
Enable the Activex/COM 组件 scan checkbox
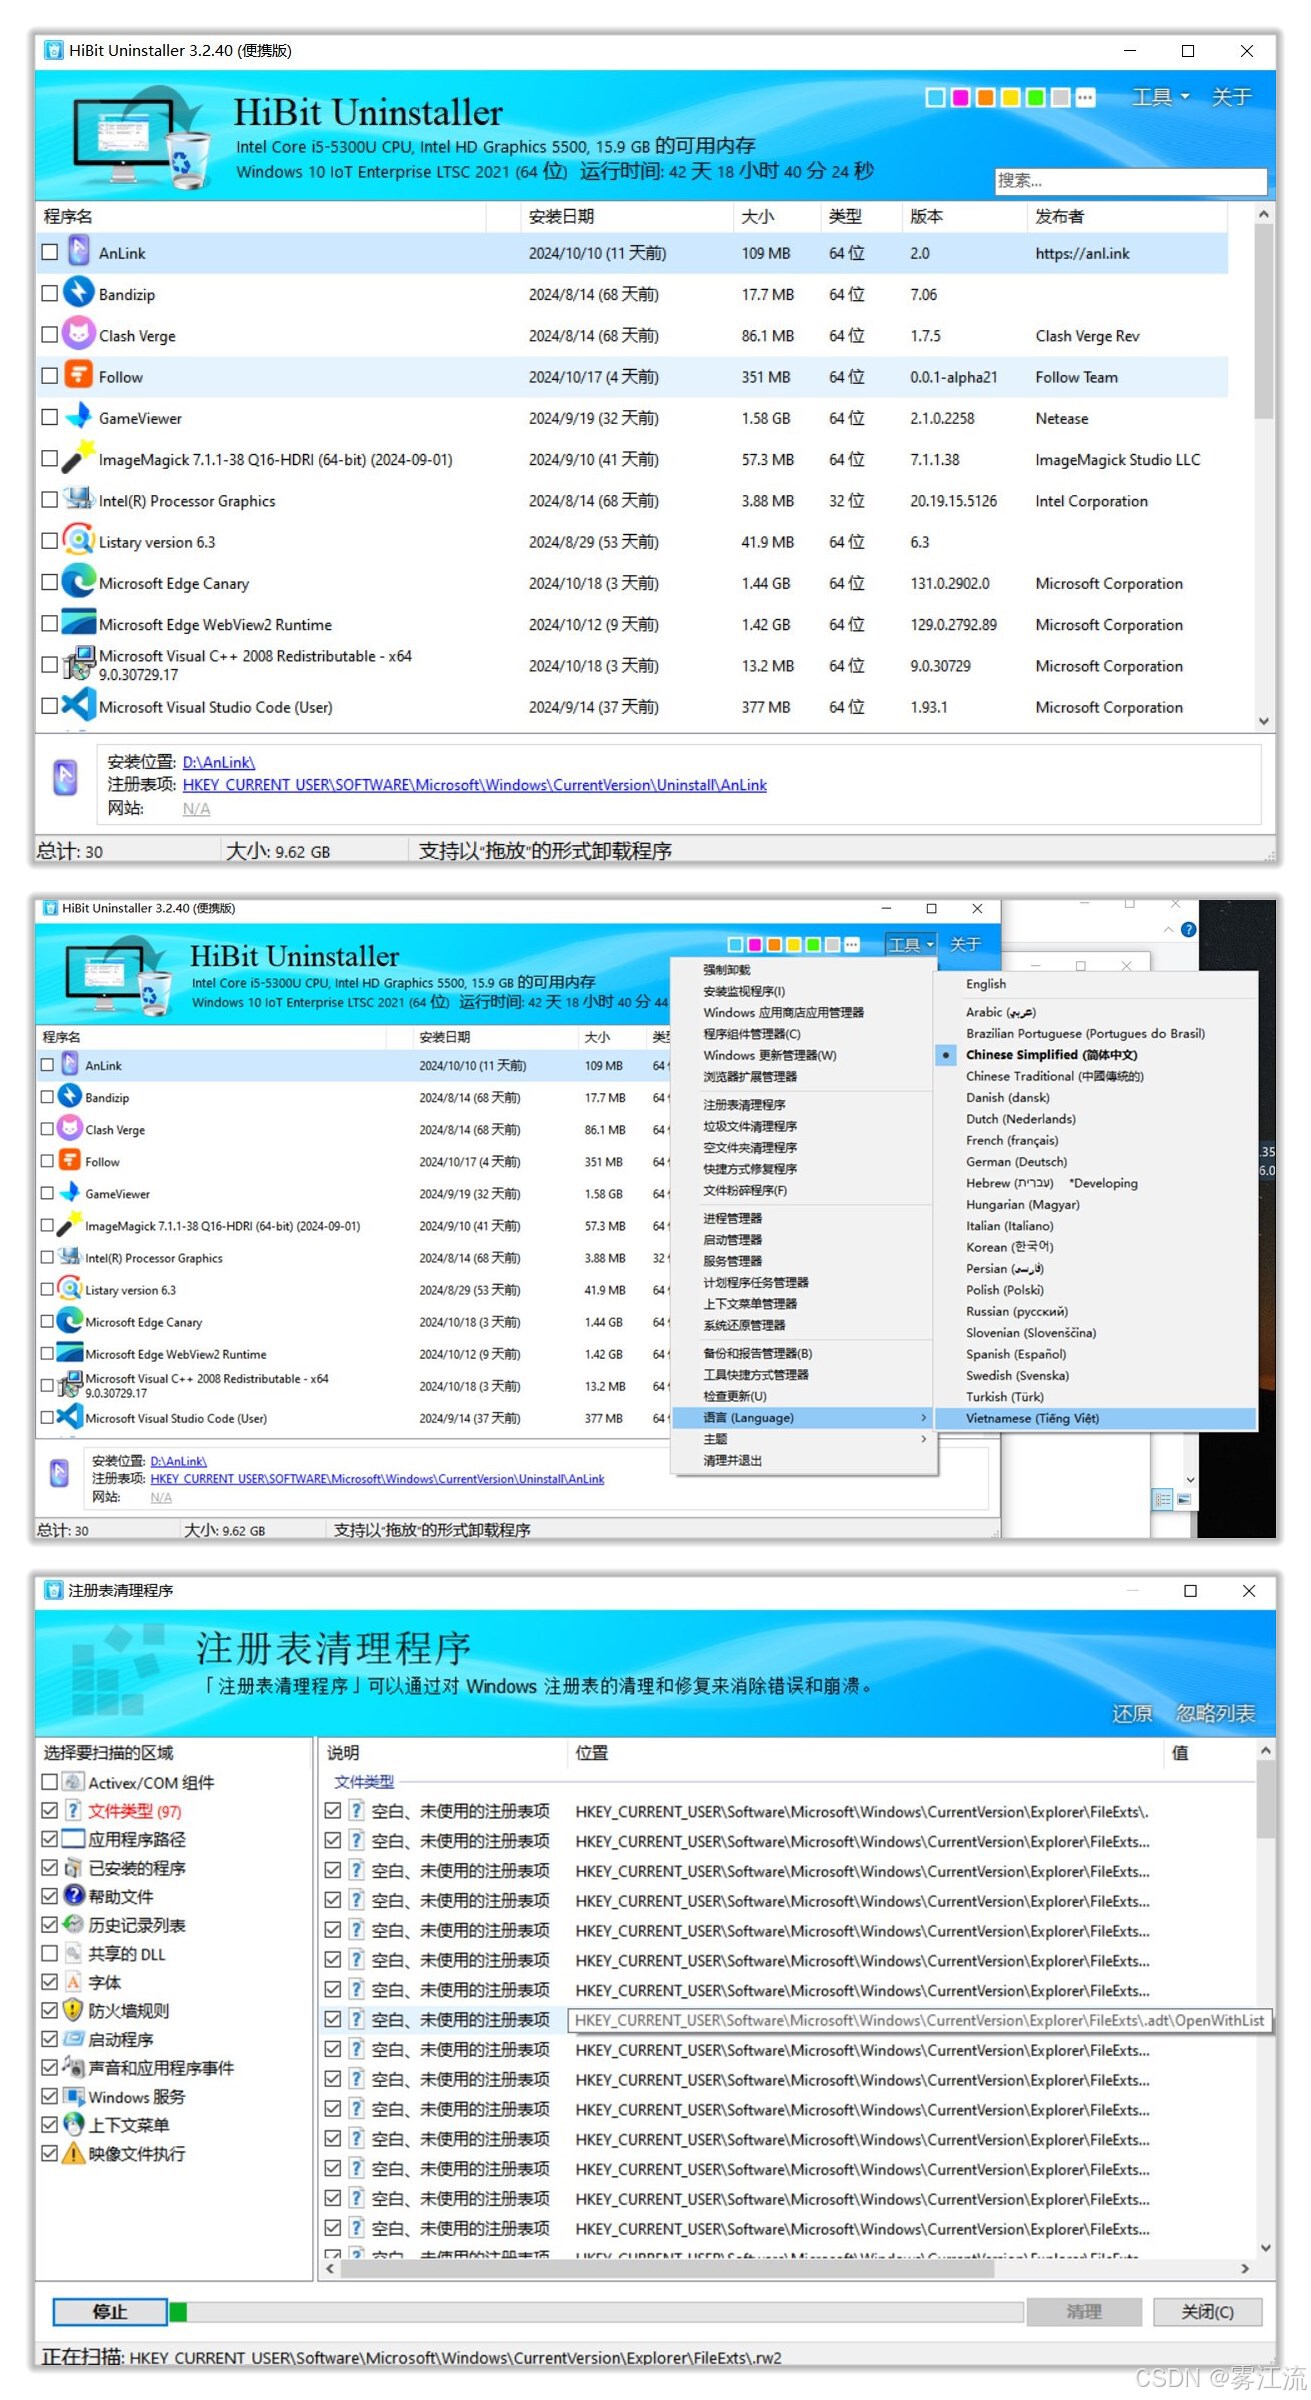click(x=50, y=1782)
